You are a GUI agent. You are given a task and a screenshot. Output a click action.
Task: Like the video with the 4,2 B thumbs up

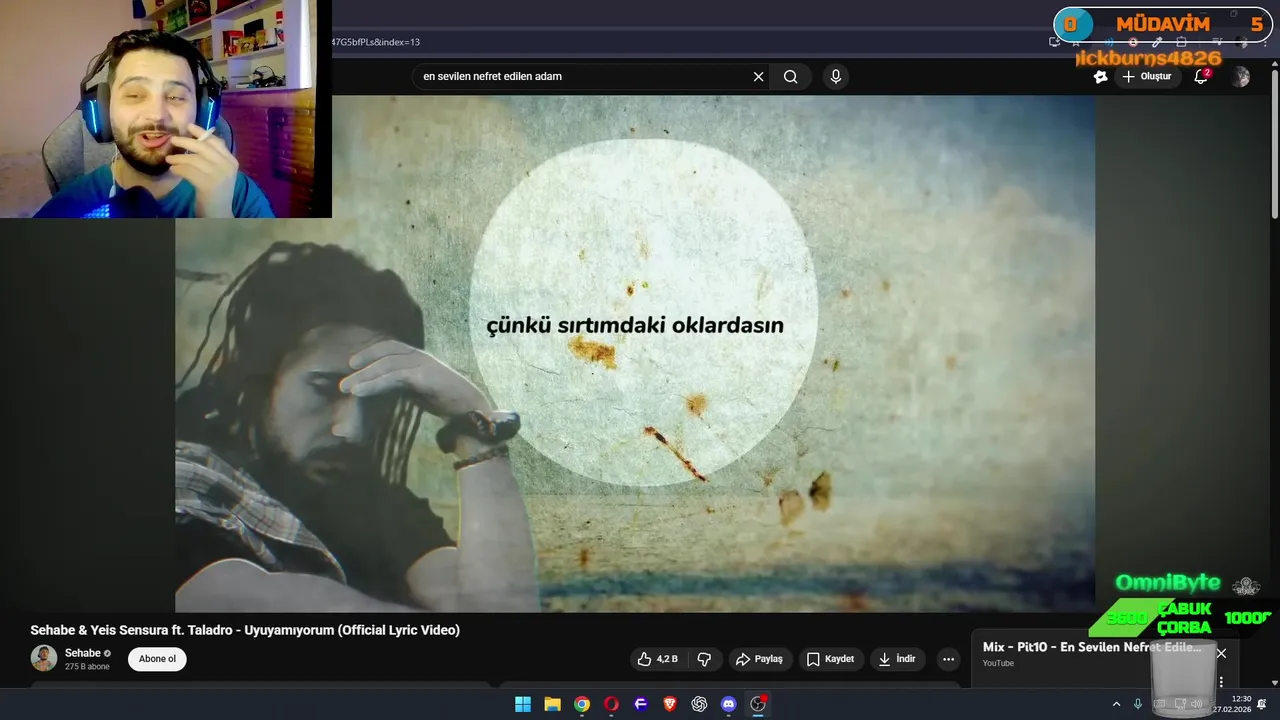(x=657, y=659)
